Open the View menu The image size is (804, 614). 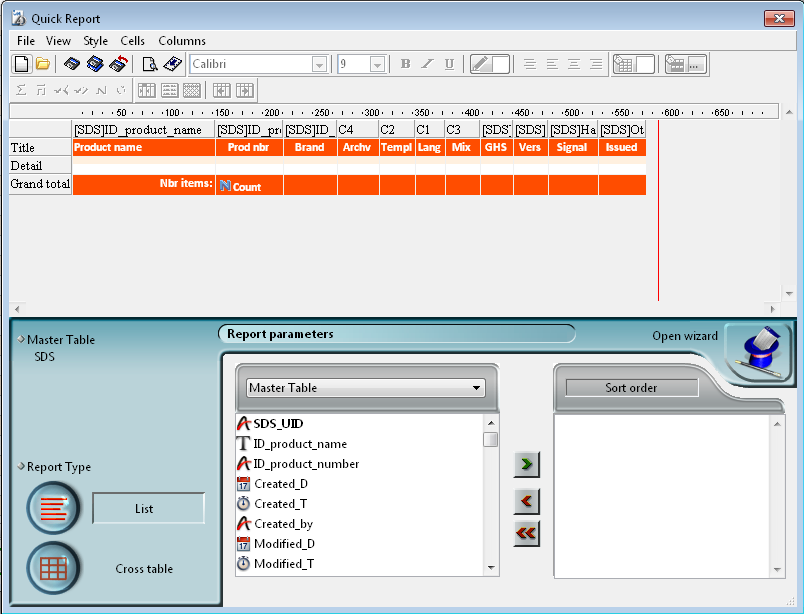(x=58, y=41)
